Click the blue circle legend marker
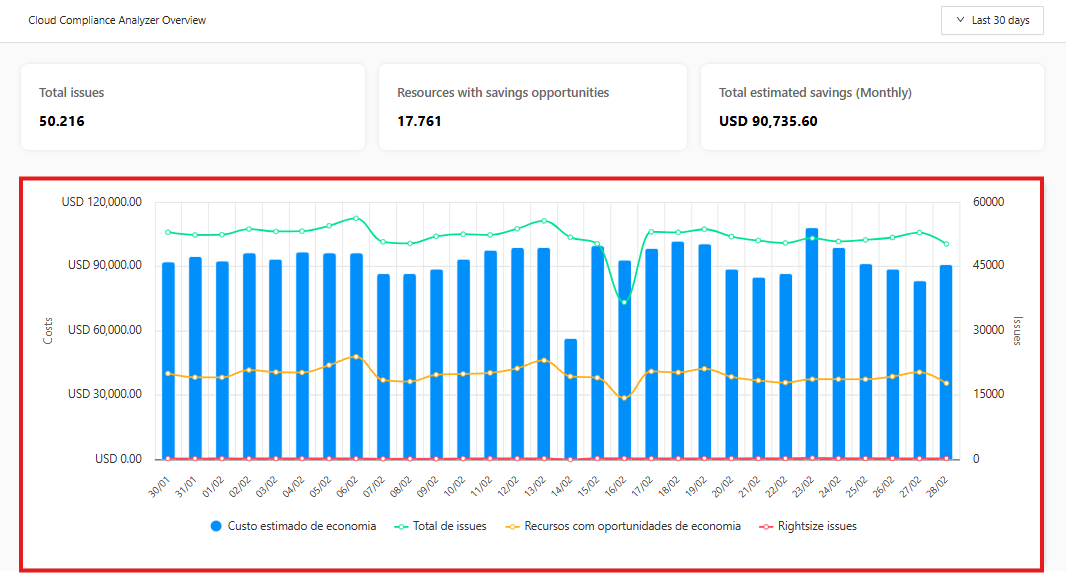The image size is (1066, 573). (216, 526)
